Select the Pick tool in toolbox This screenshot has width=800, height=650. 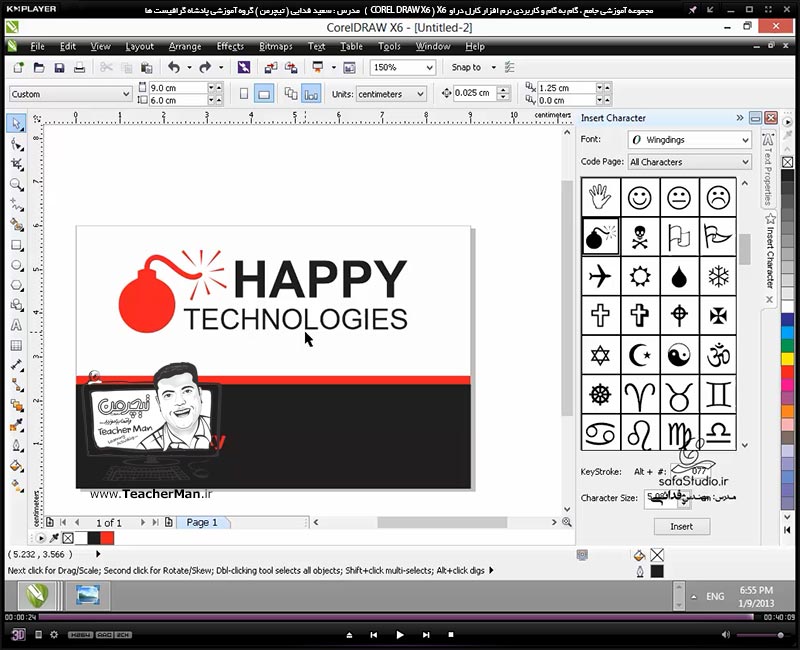pyautogui.click(x=16, y=123)
